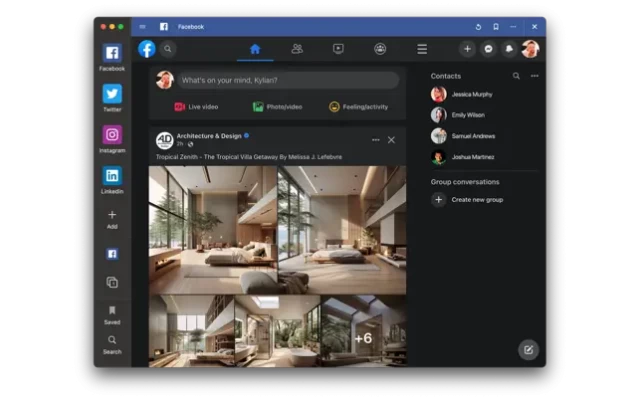
Task: Open the notifications bell
Action: (509, 49)
